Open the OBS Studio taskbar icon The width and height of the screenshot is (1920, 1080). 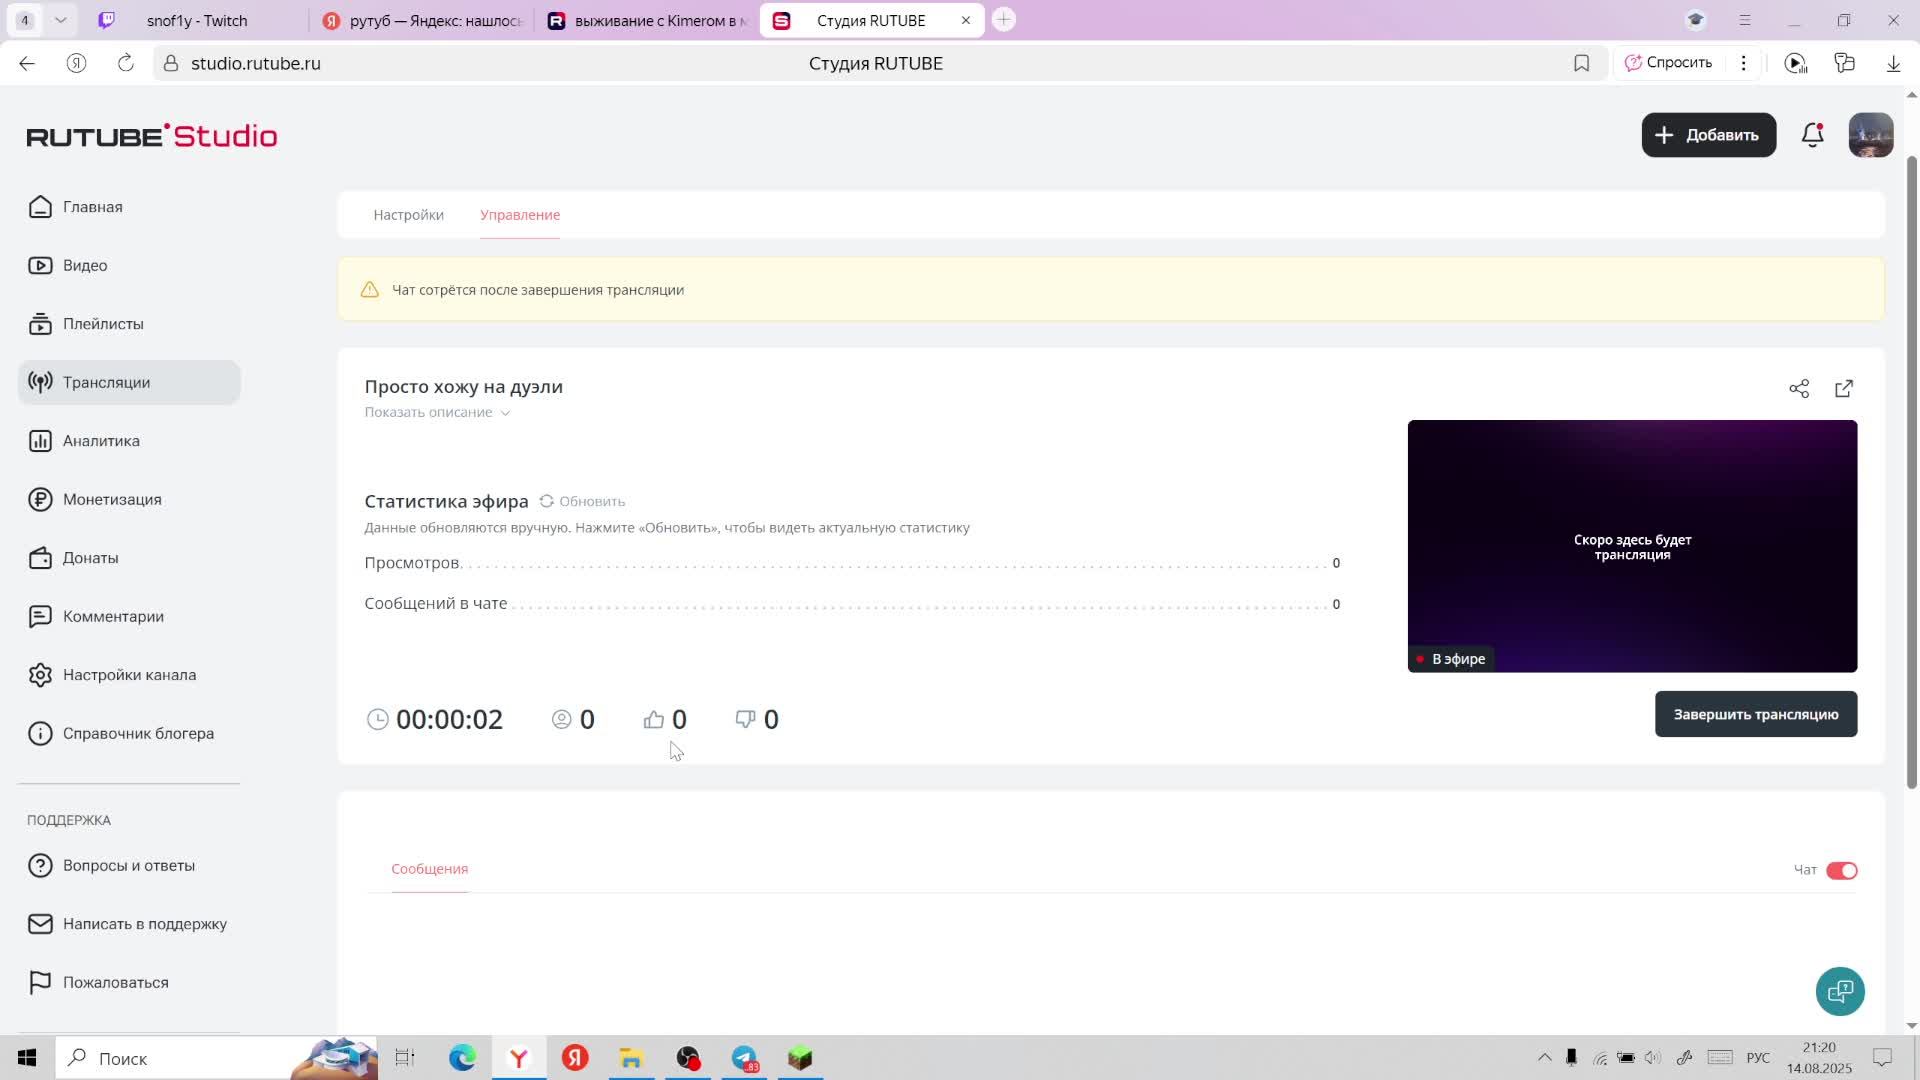pyautogui.click(x=688, y=1058)
